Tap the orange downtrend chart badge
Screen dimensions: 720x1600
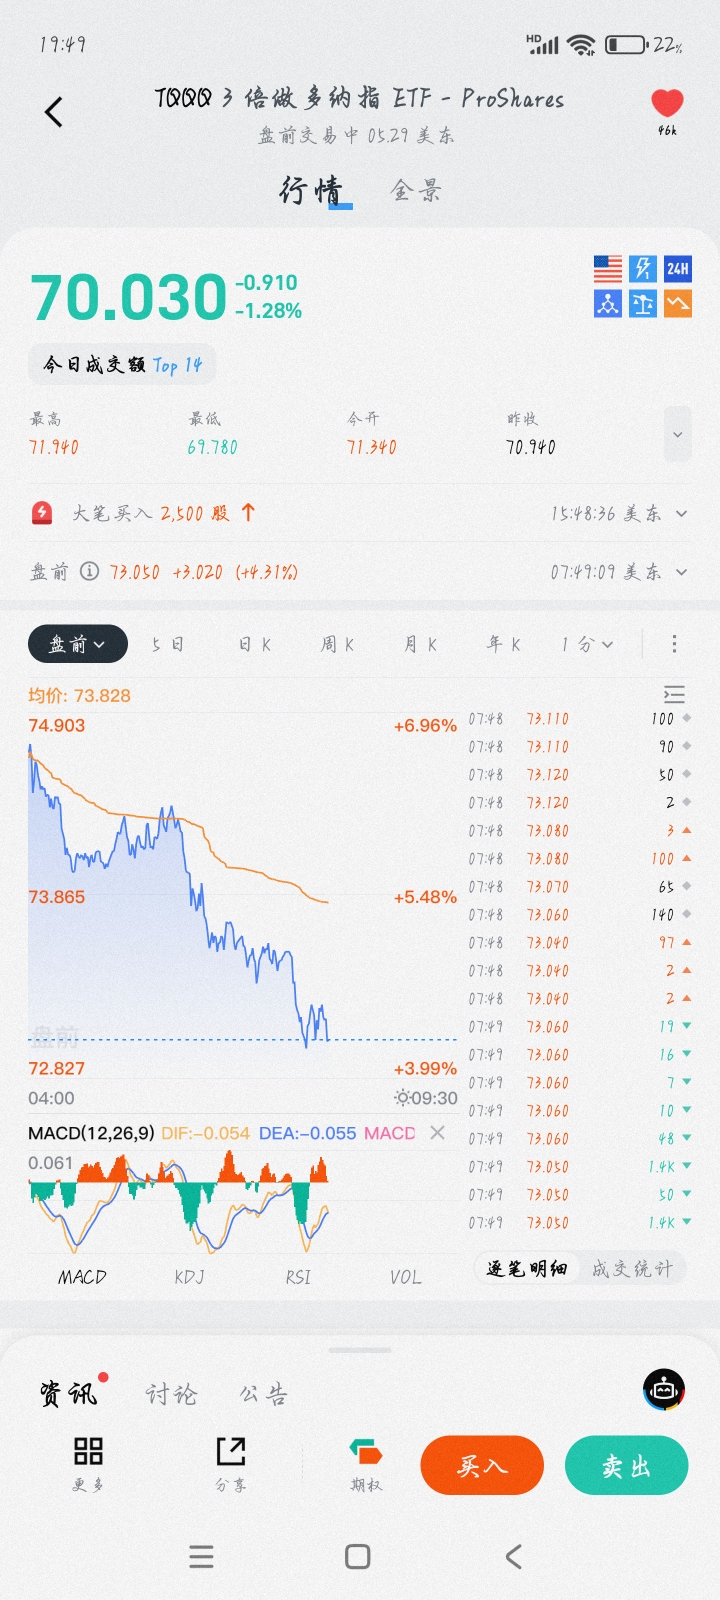point(678,303)
